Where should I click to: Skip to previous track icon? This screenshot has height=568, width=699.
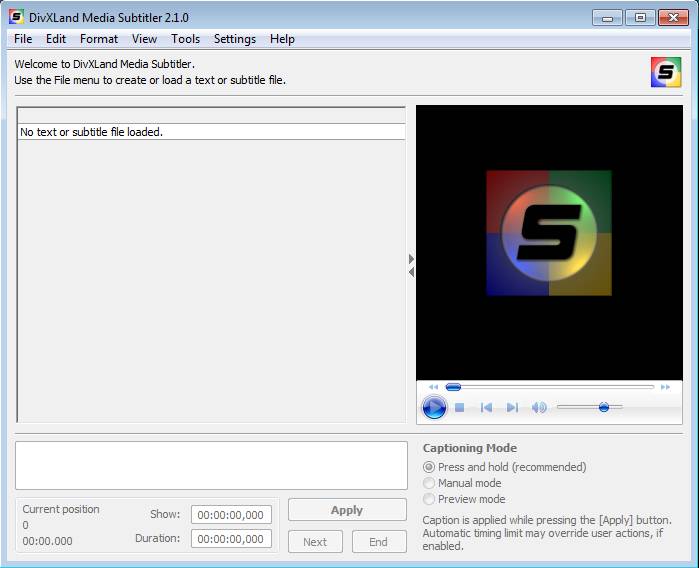(486, 407)
